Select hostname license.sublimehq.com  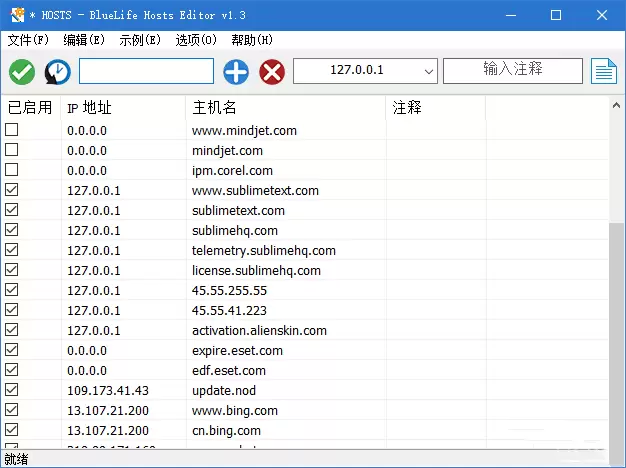point(256,270)
